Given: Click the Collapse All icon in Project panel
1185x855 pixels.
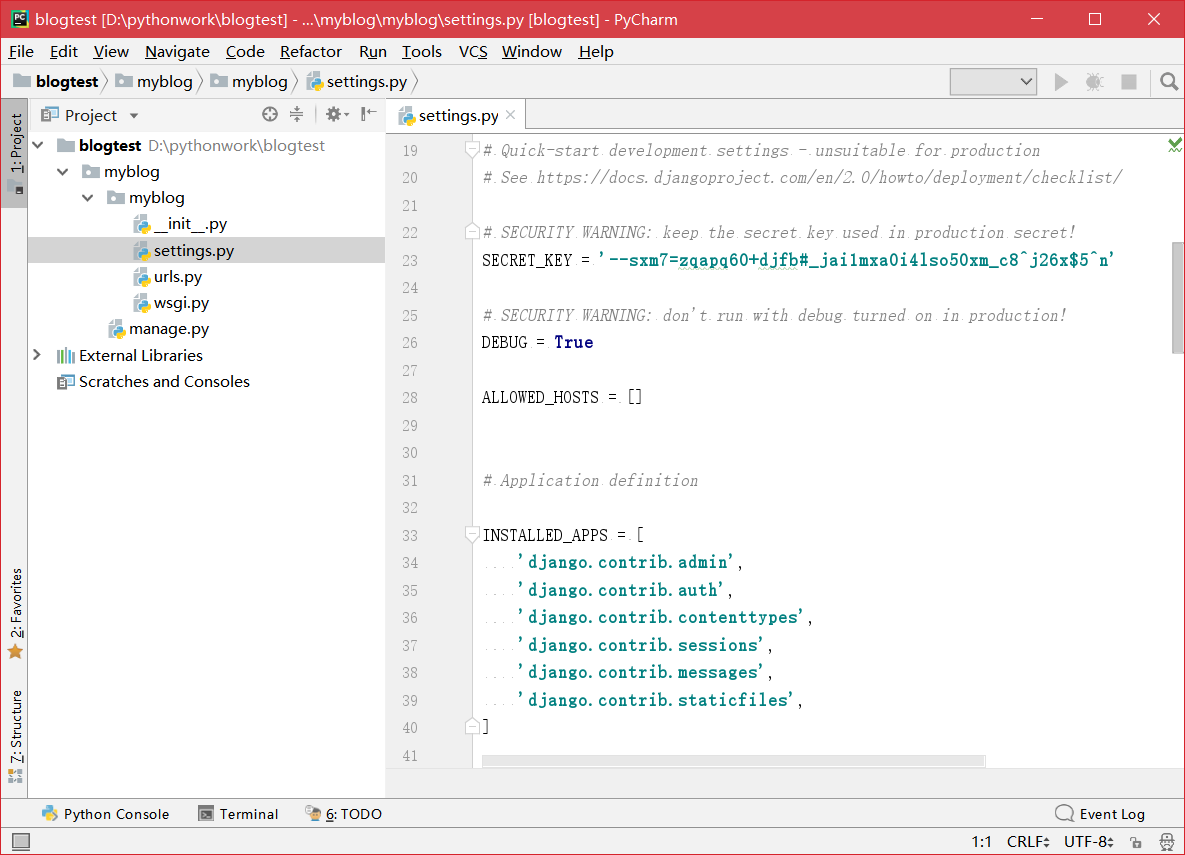Looking at the screenshot, I should click(296, 114).
